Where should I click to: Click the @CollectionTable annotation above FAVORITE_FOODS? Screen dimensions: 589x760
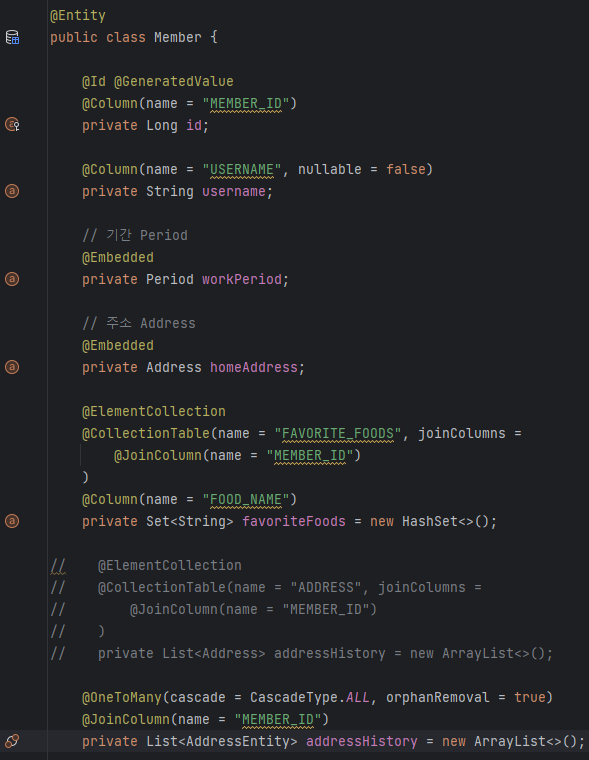145,433
